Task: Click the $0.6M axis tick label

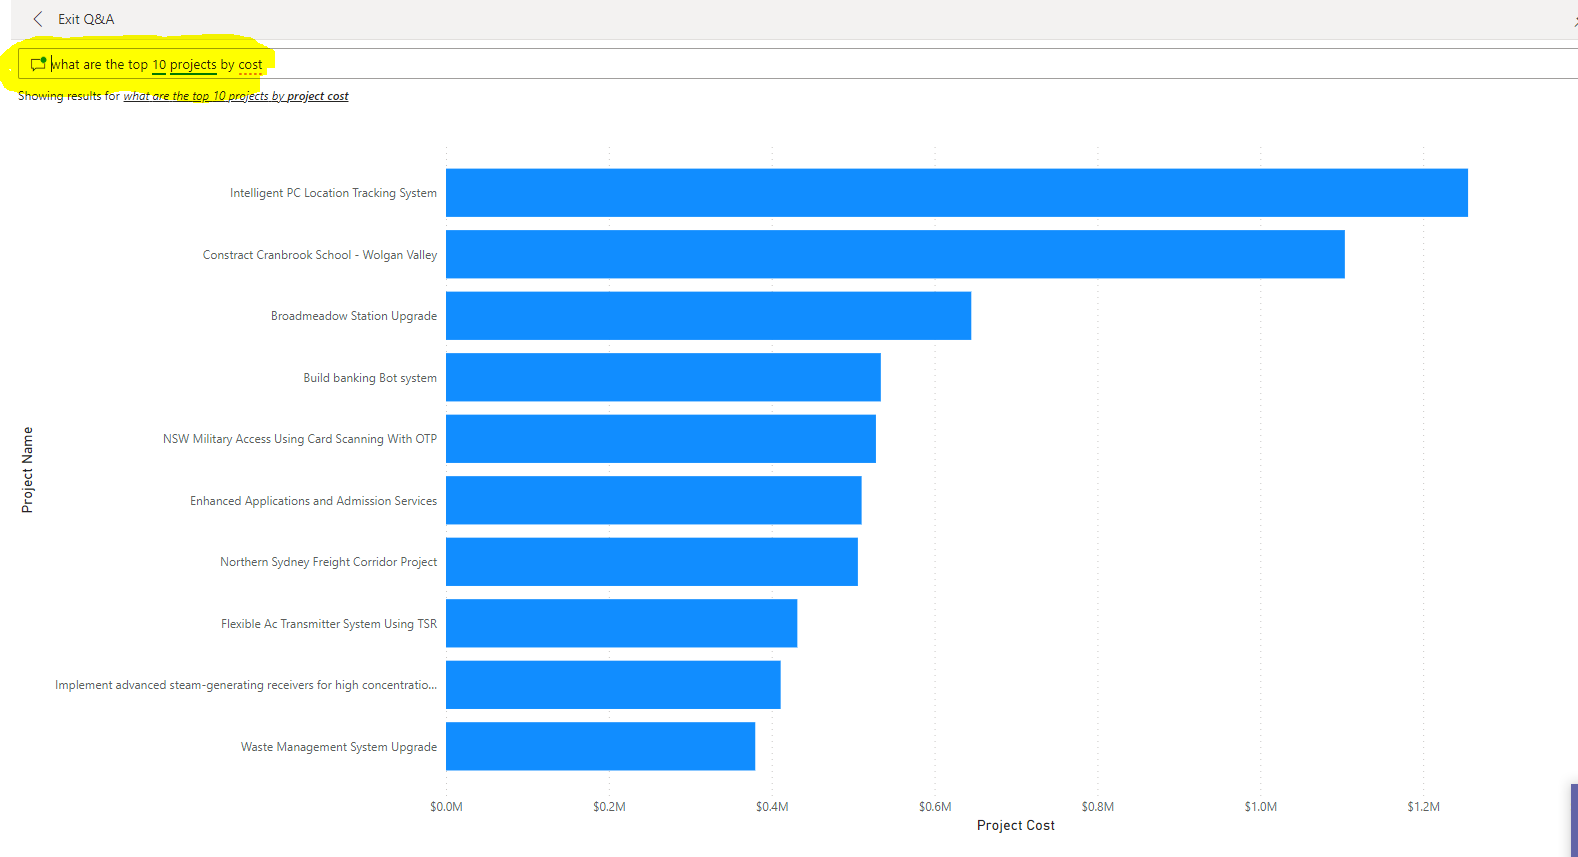Action: 935,806
